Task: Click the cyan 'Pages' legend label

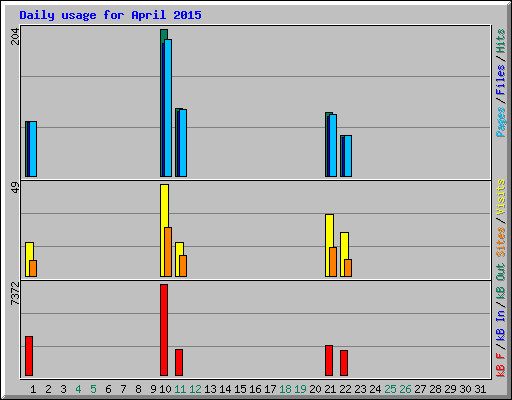Action: pyautogui.click(x=501, y=122)
